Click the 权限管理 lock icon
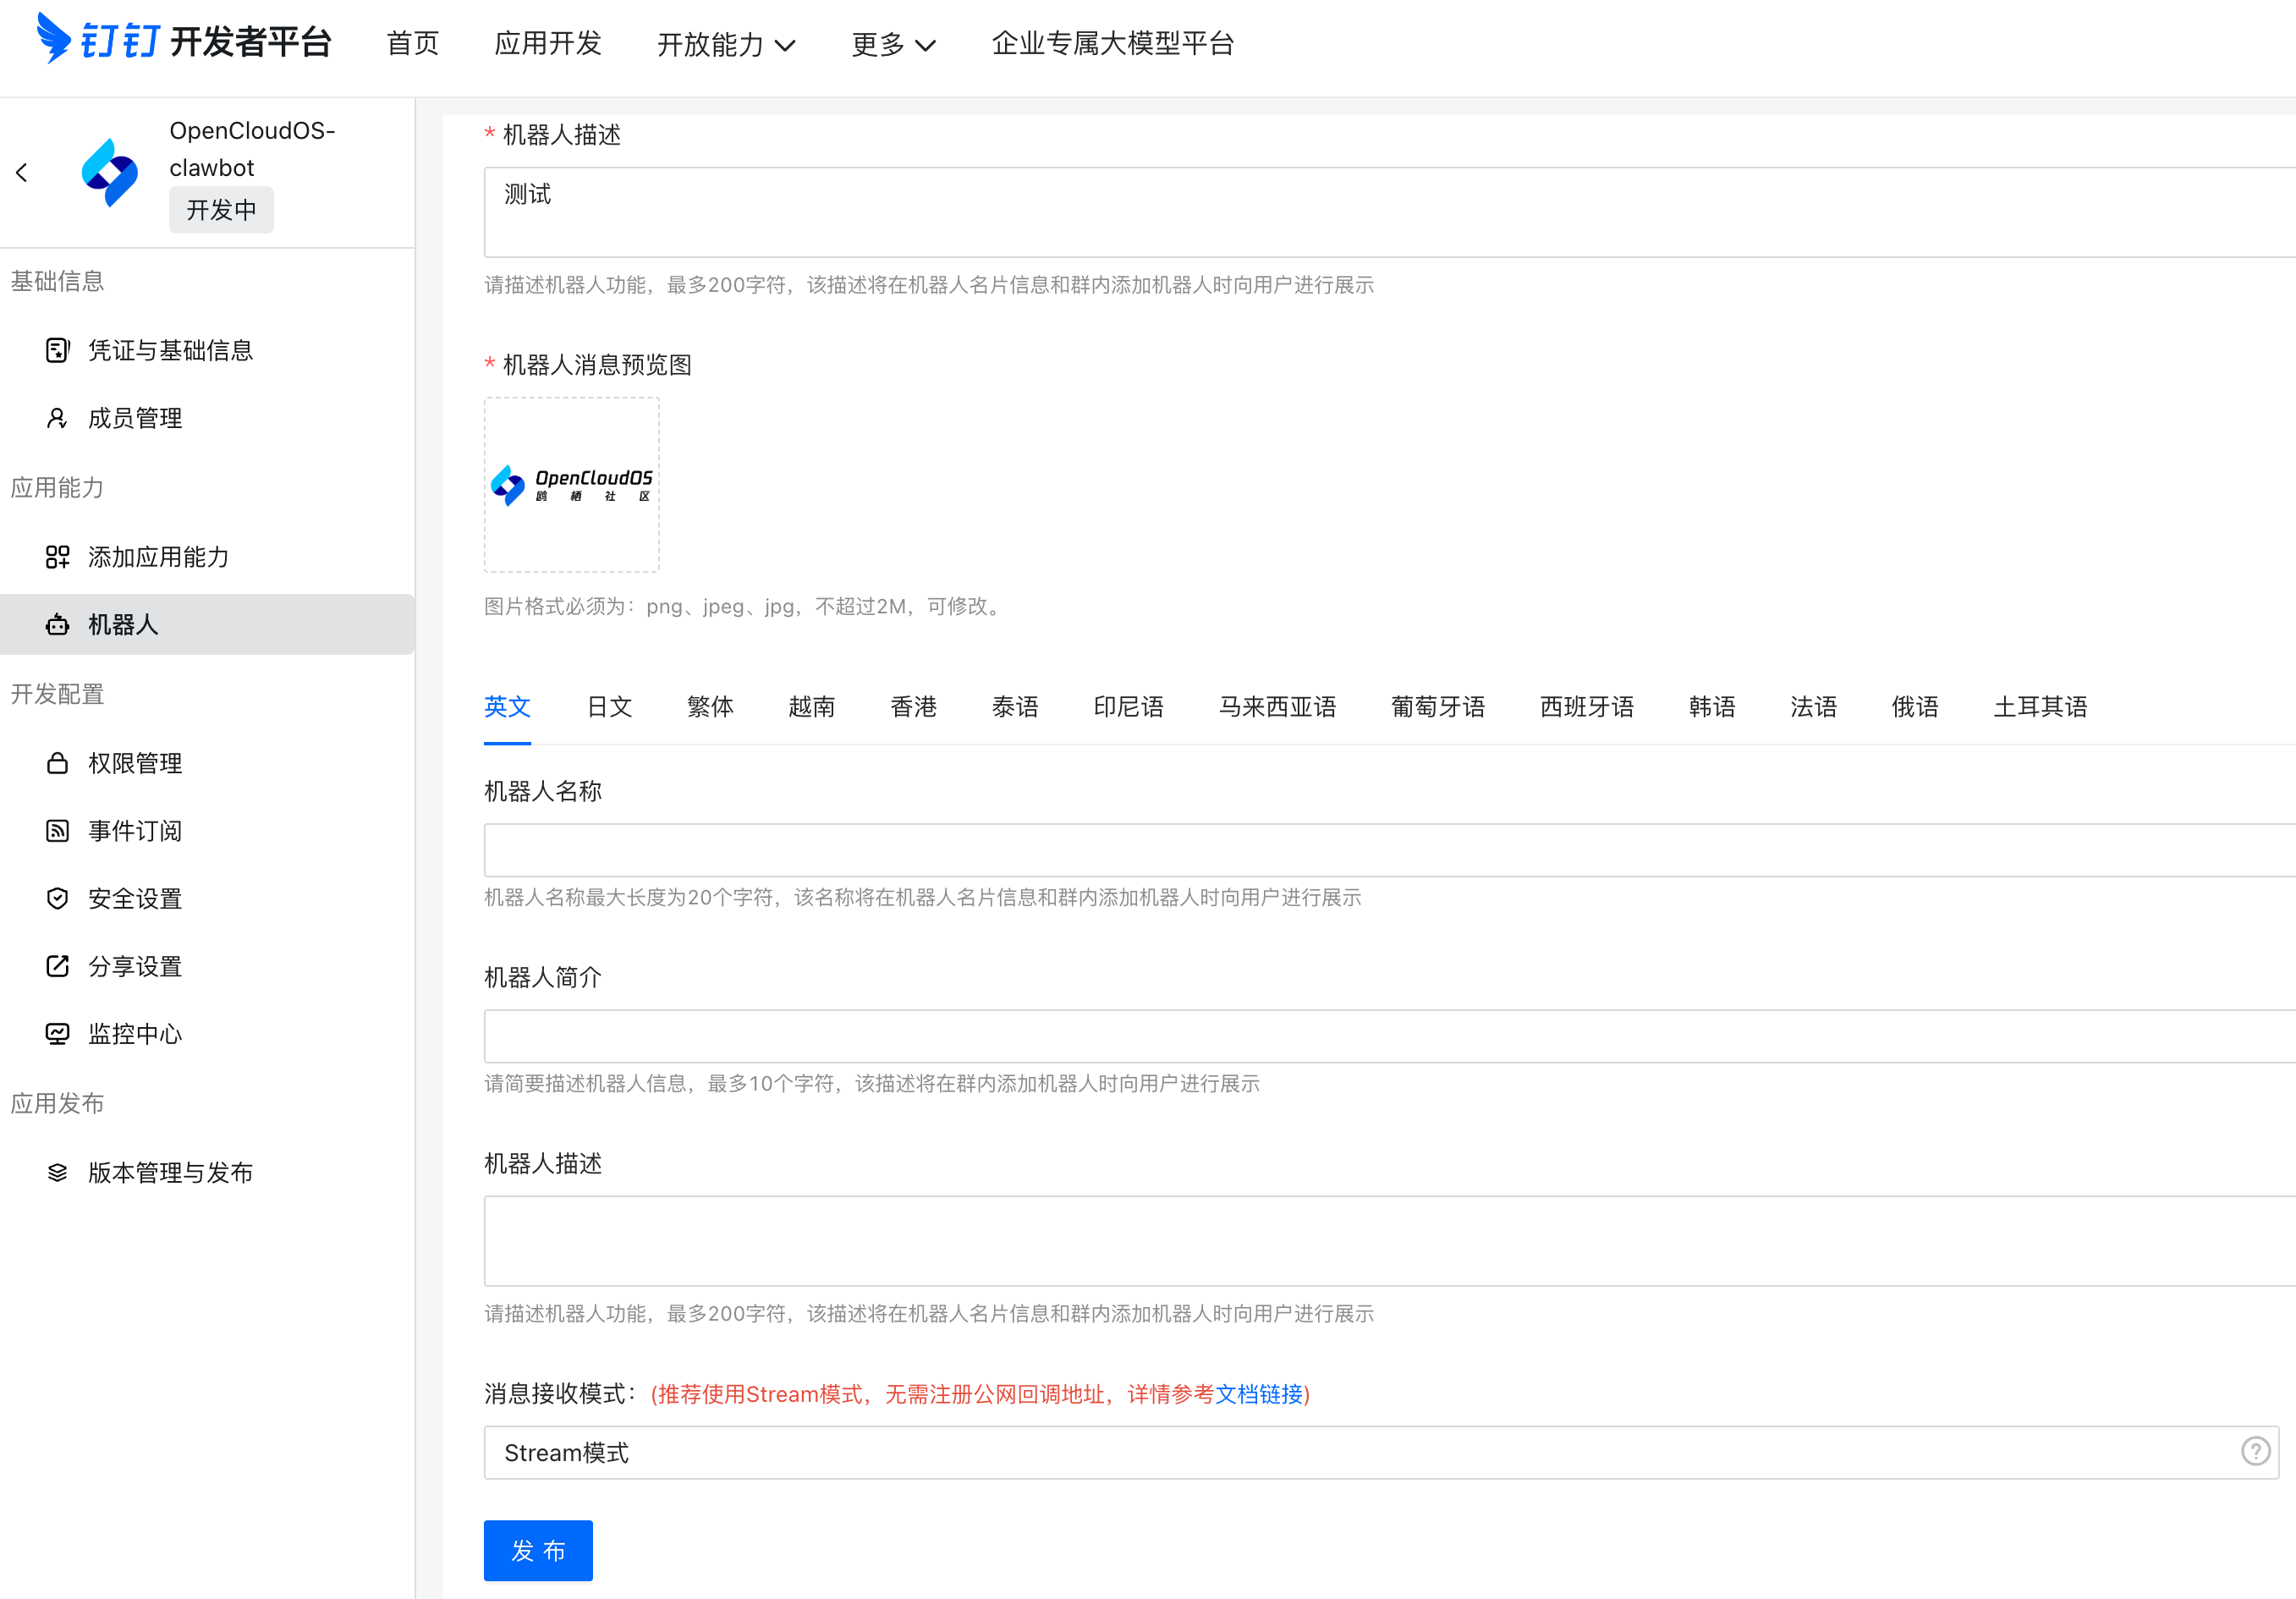The height and width of the screenshot is (1599, 2296). [x=57, y=763]
